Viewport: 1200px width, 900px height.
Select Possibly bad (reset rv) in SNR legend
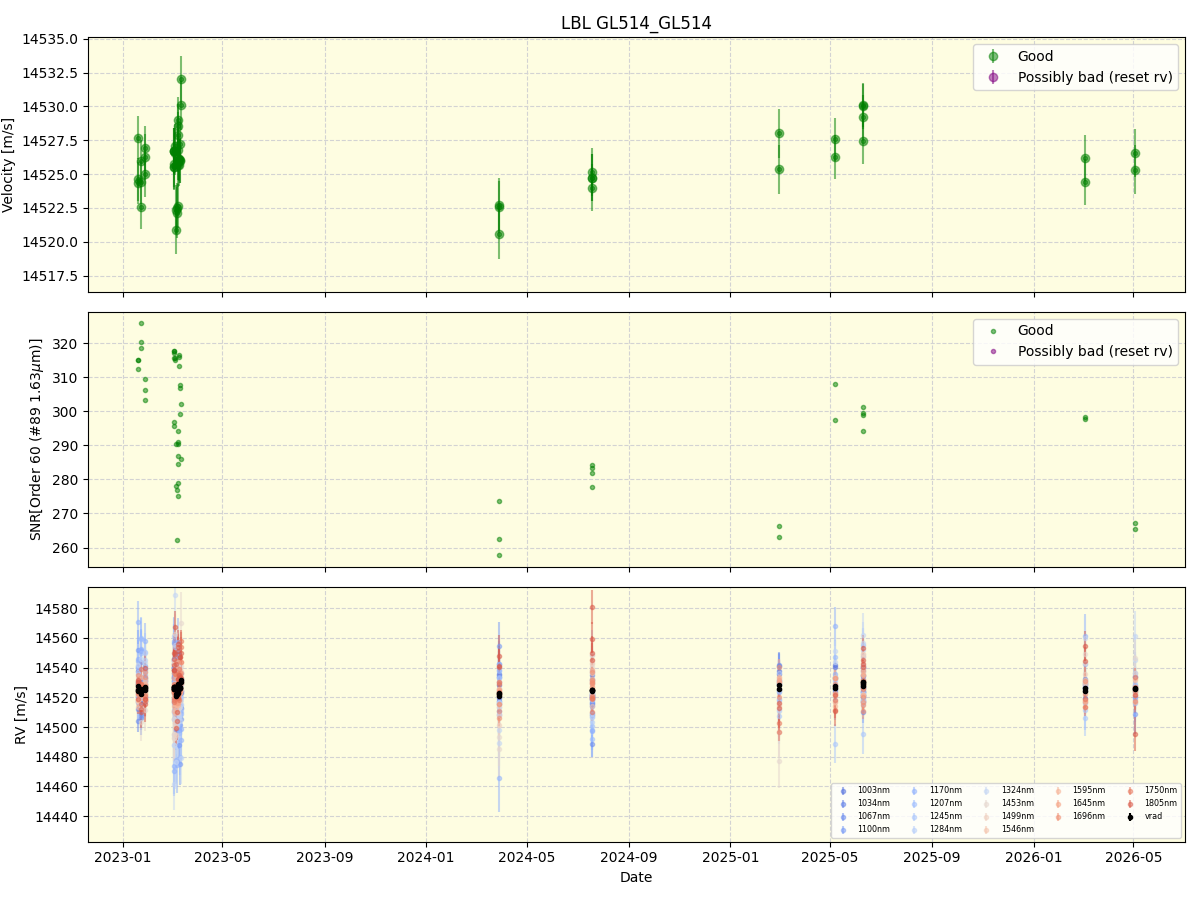(1095, 351)
